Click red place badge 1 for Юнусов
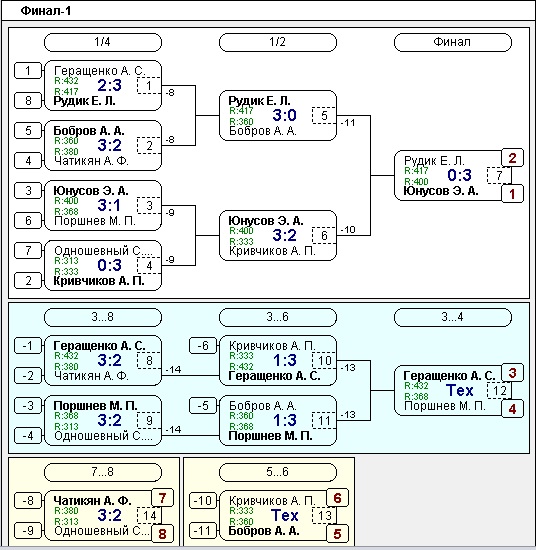 pos(512,194)
